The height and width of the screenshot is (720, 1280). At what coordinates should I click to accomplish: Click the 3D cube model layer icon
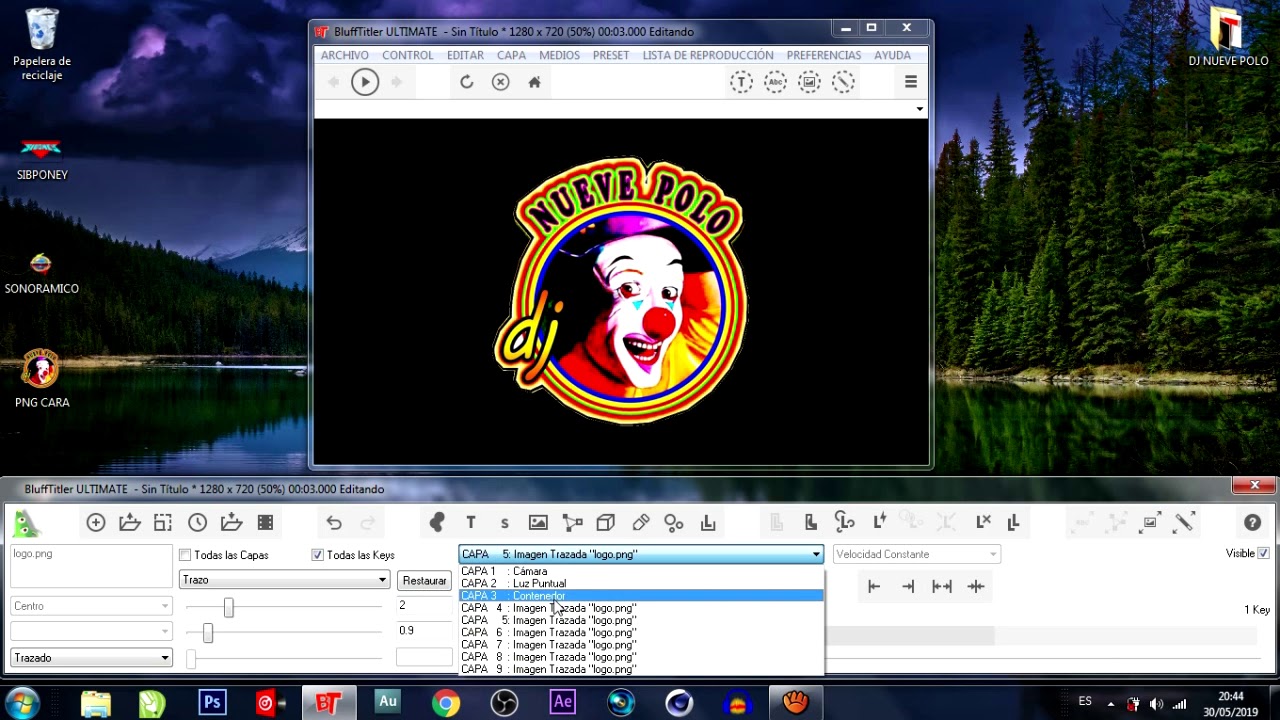(606, 522)
